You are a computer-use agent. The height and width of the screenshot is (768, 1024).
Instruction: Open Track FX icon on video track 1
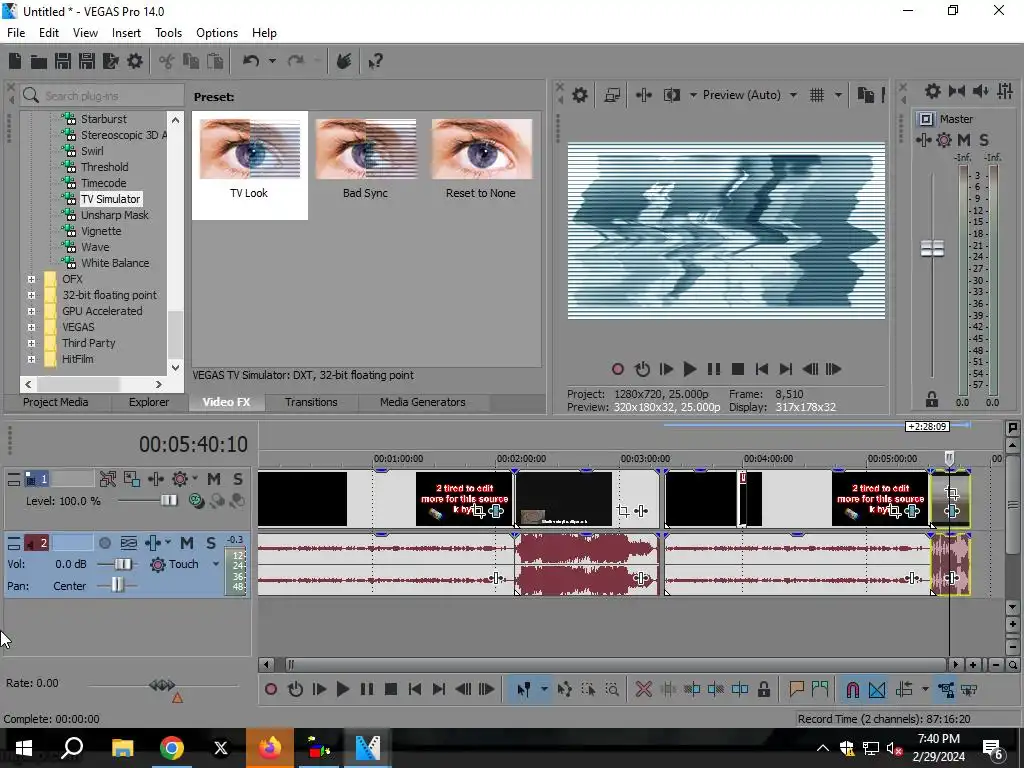coord(155,479)
